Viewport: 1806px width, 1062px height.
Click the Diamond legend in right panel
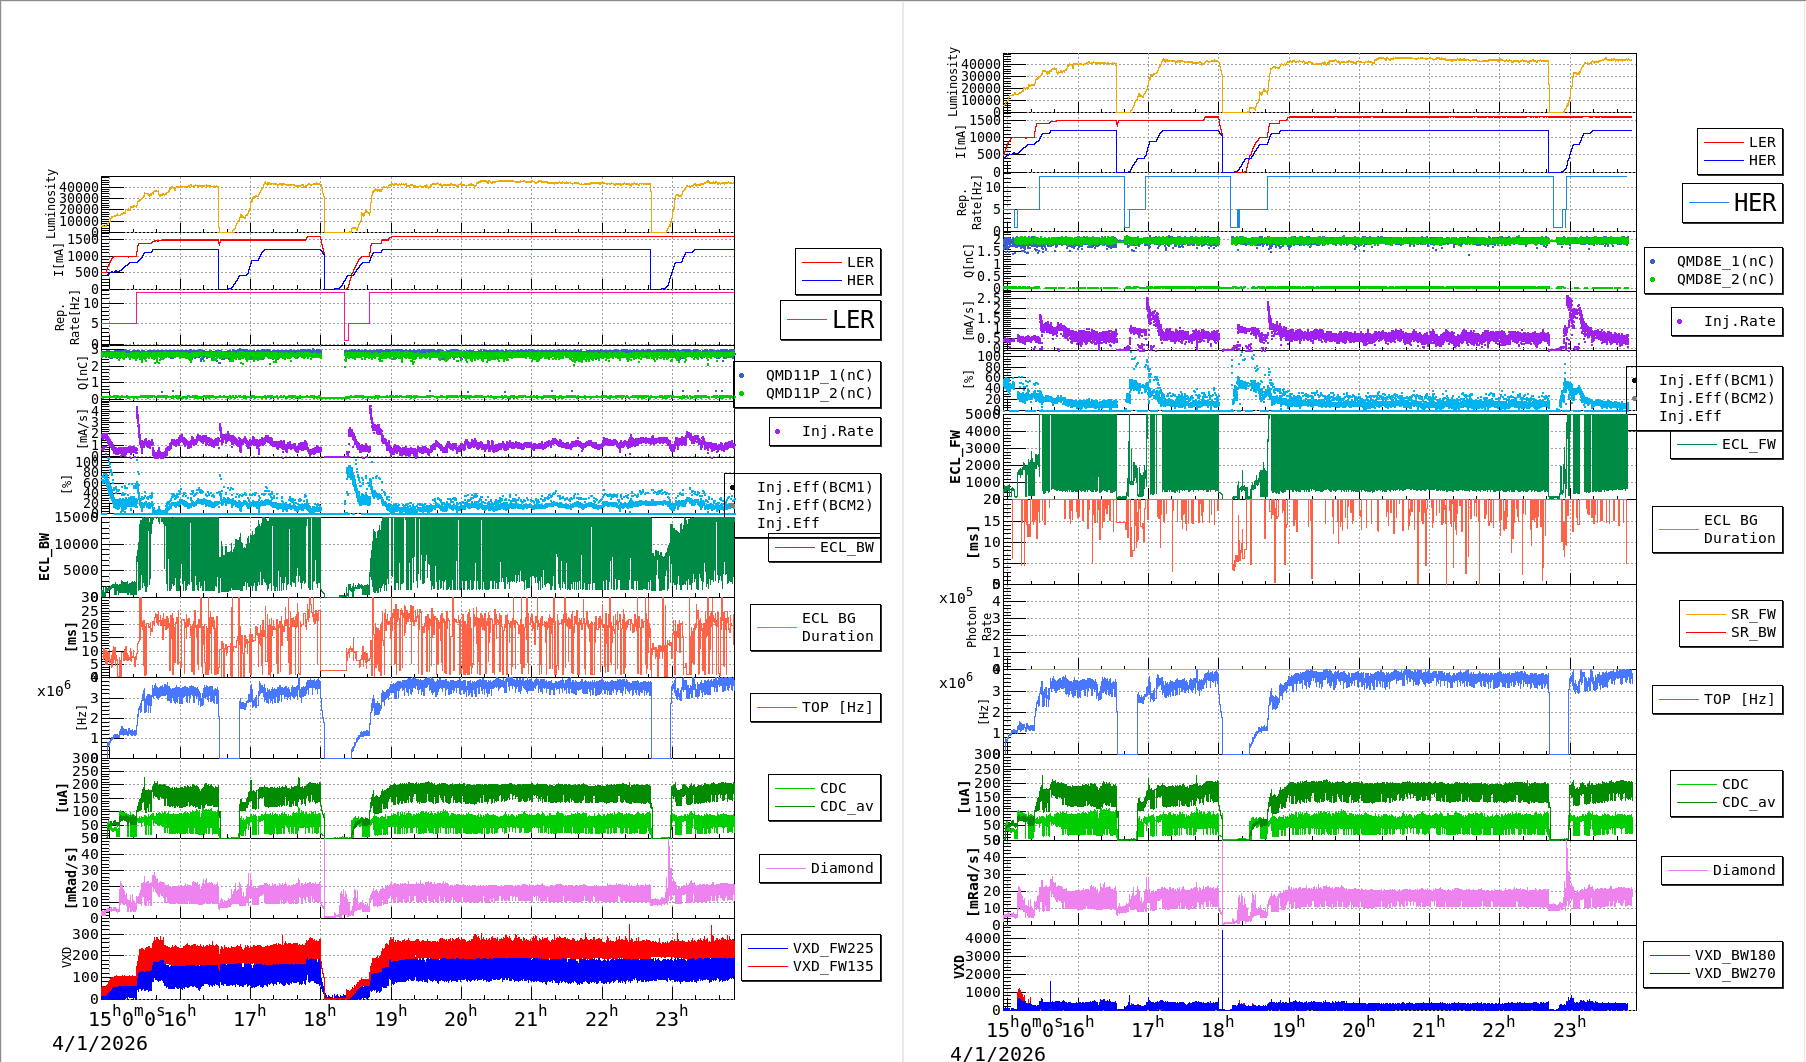tap(1743, 870)
